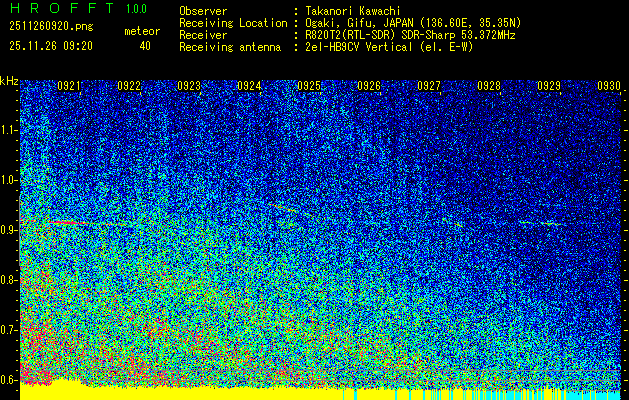Click the kHz axis unit label

[x=9, y=81]
